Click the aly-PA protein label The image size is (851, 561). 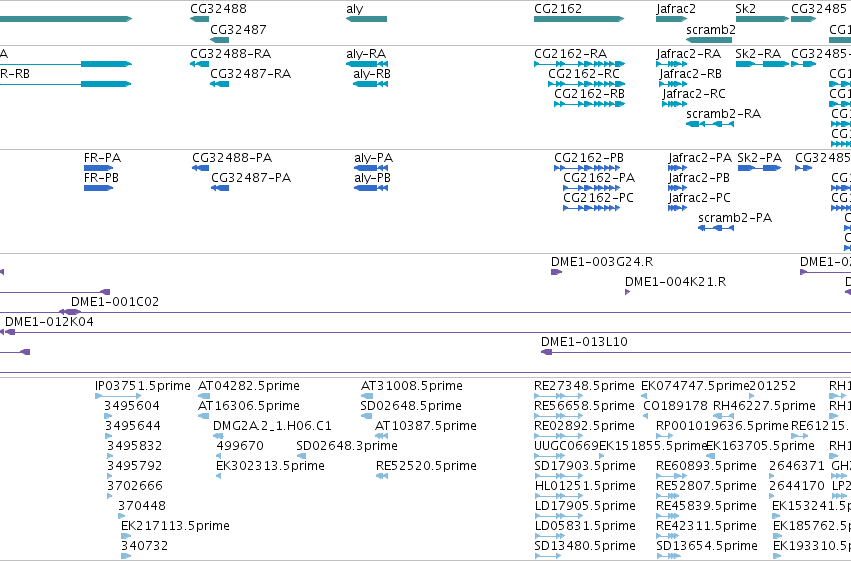click(373, 158)
